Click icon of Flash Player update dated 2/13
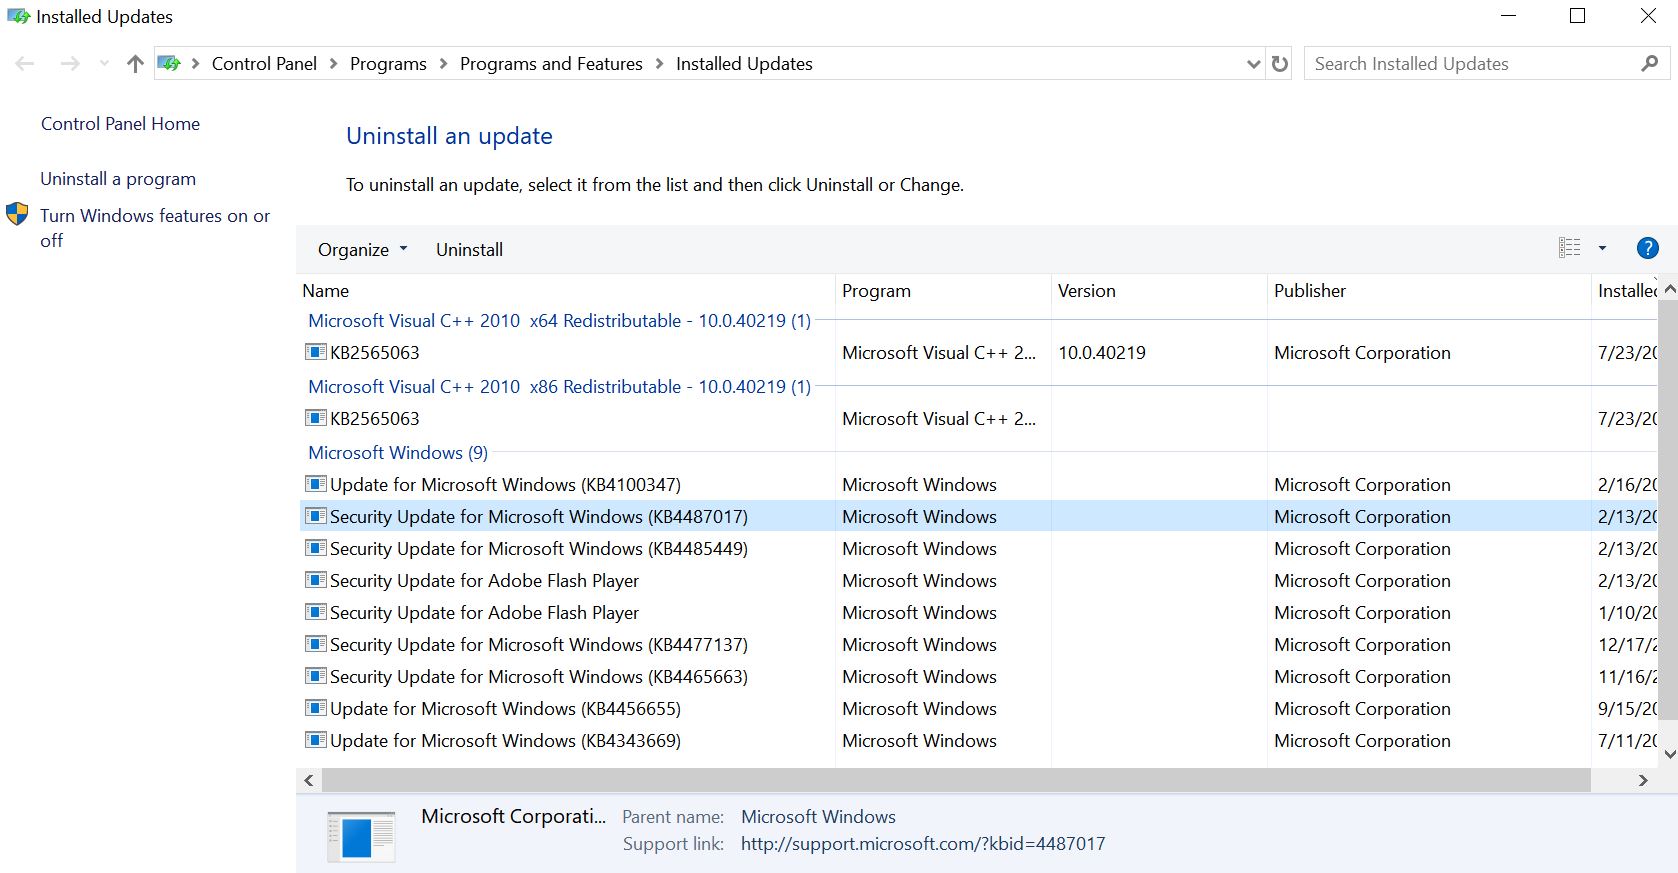 316,580
